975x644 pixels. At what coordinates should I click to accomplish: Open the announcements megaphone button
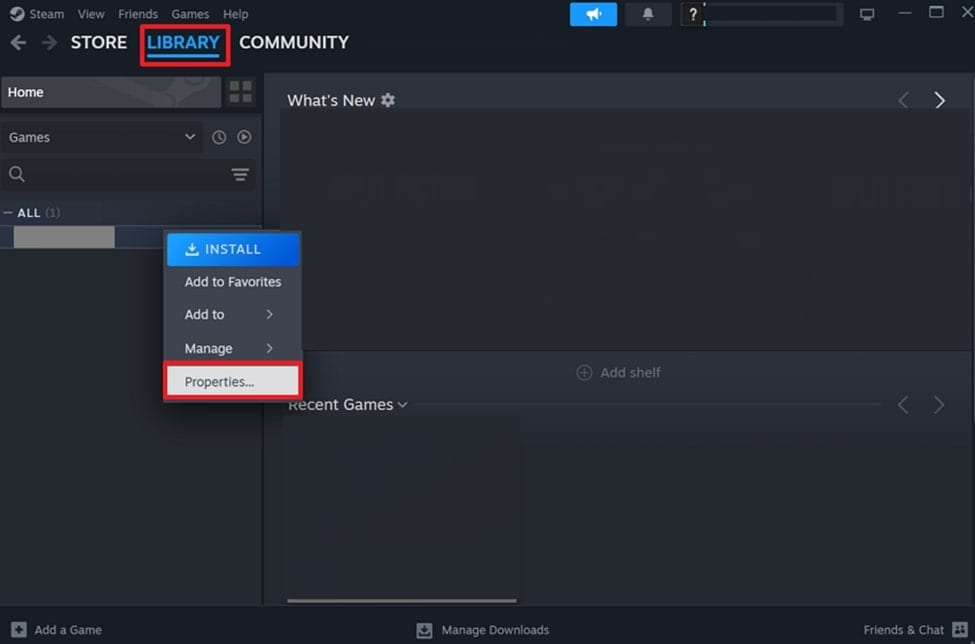click(x=593, y=14)
